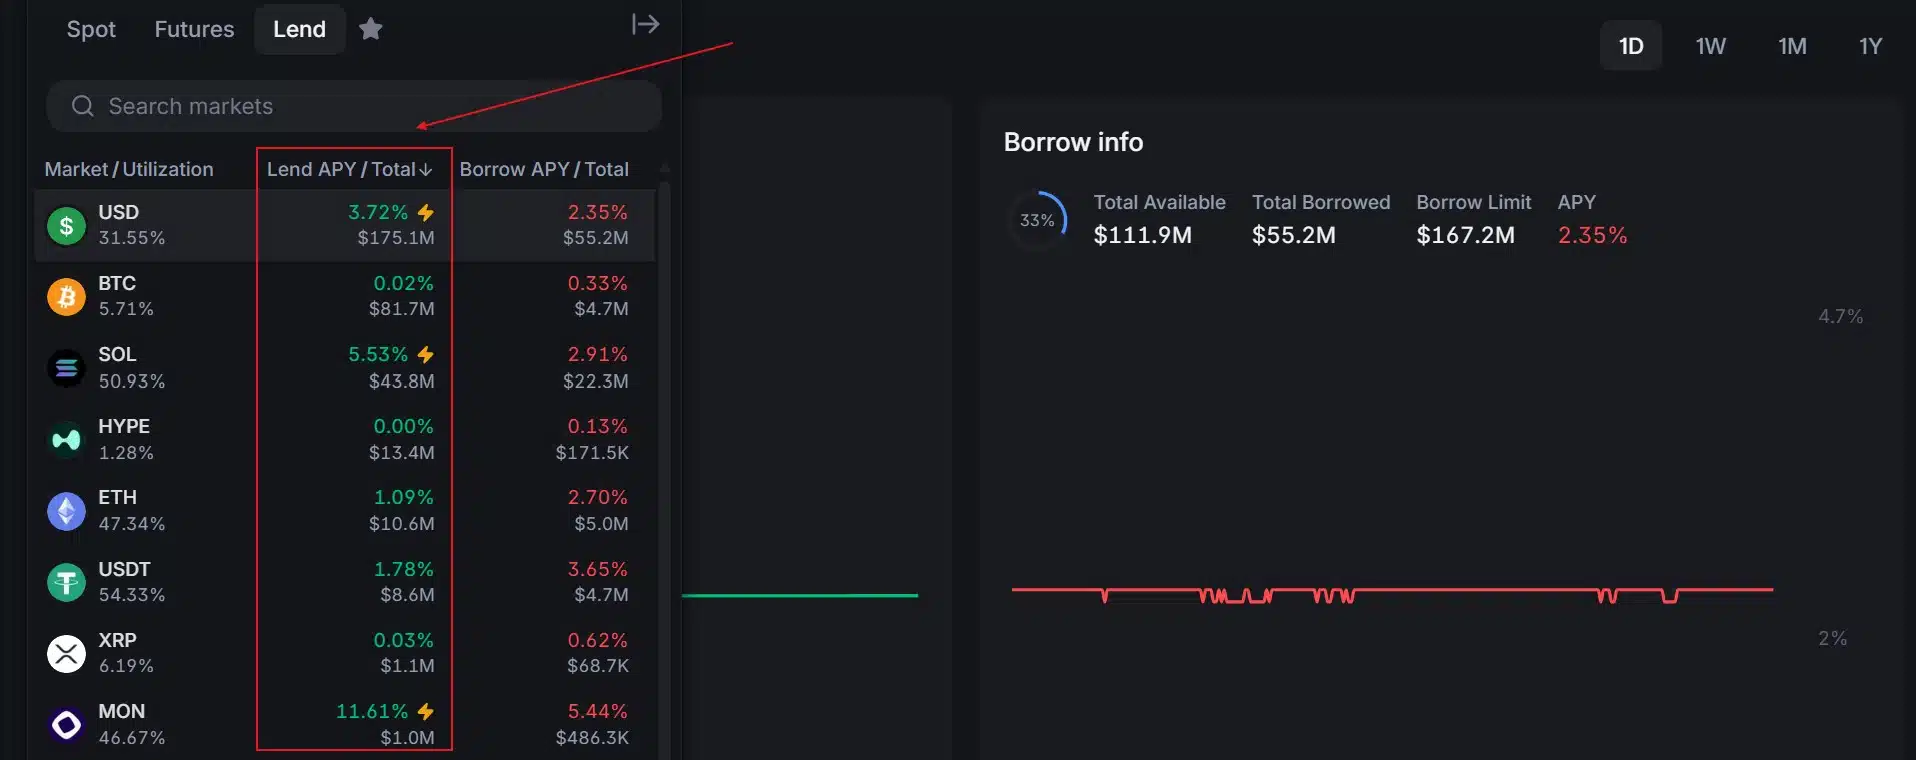Screen dimensions: 1916x760
Task: Collapse the markets panel with arrow icon
Action: (x=645, y=24)
